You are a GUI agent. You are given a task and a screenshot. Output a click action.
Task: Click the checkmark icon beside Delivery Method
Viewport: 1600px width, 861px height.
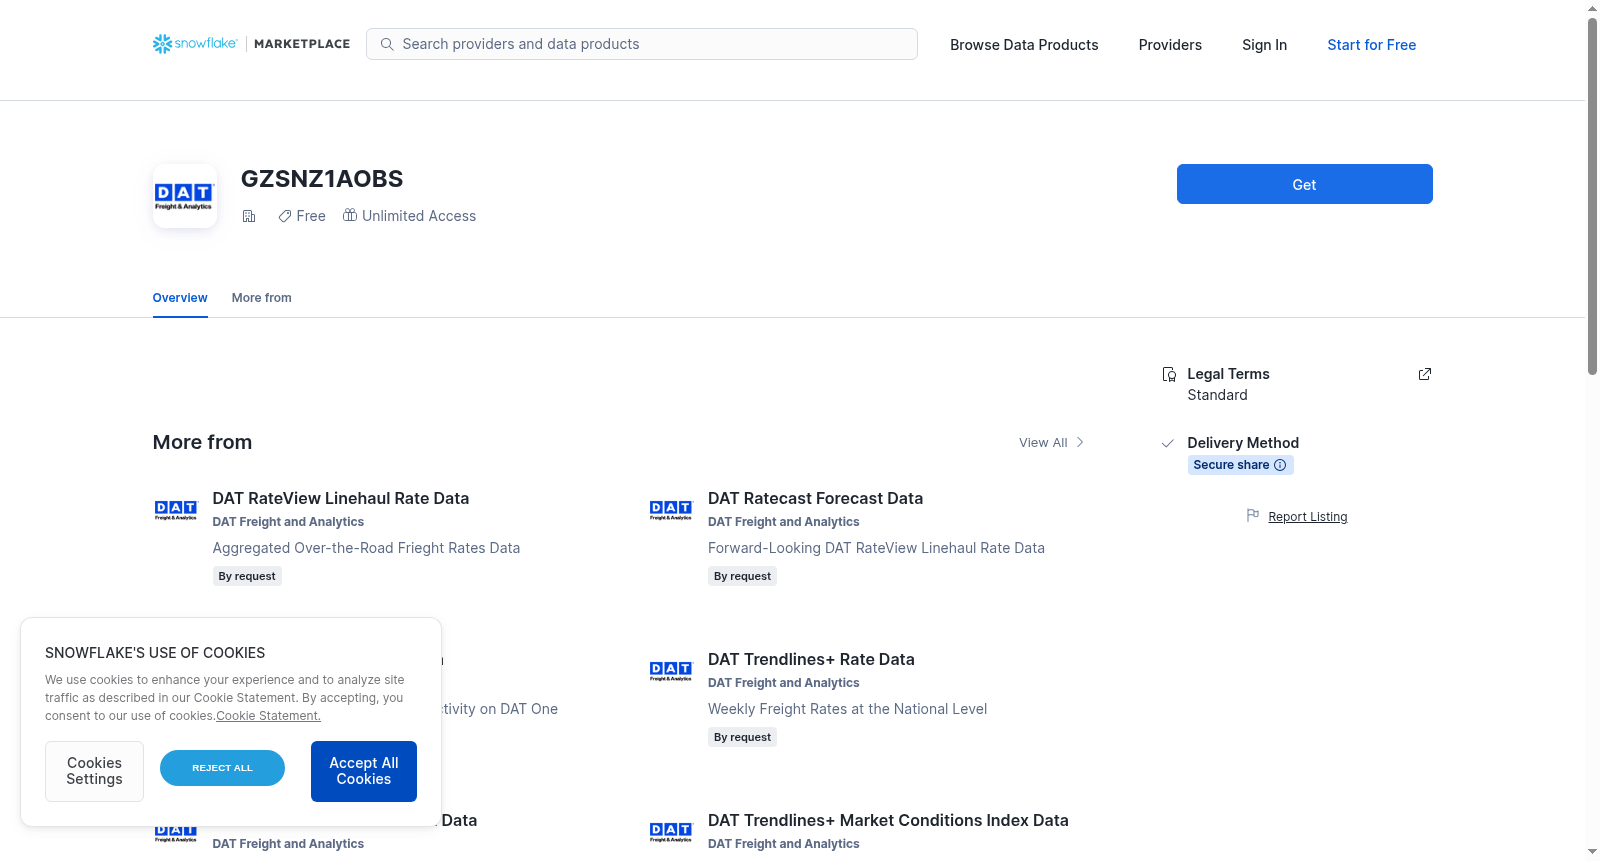1168,443
